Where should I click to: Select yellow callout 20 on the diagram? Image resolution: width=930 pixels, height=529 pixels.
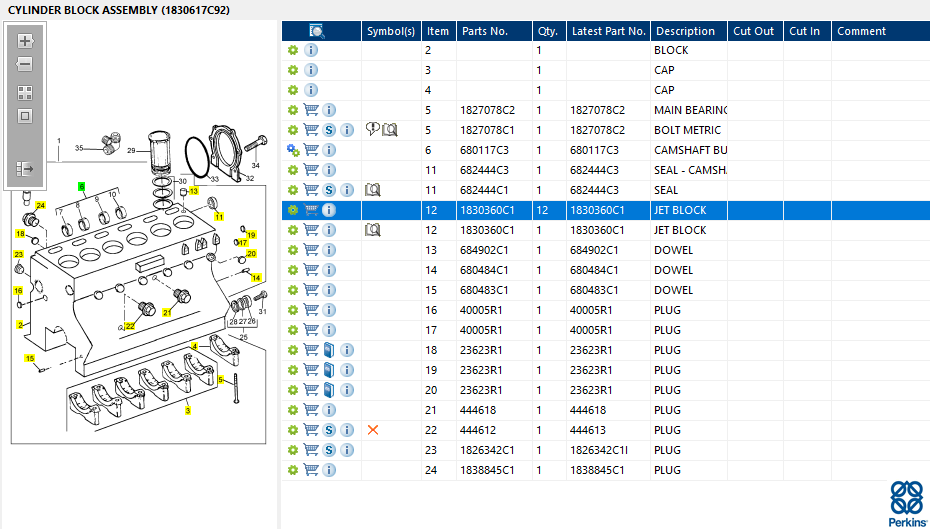tap(251, 254)
